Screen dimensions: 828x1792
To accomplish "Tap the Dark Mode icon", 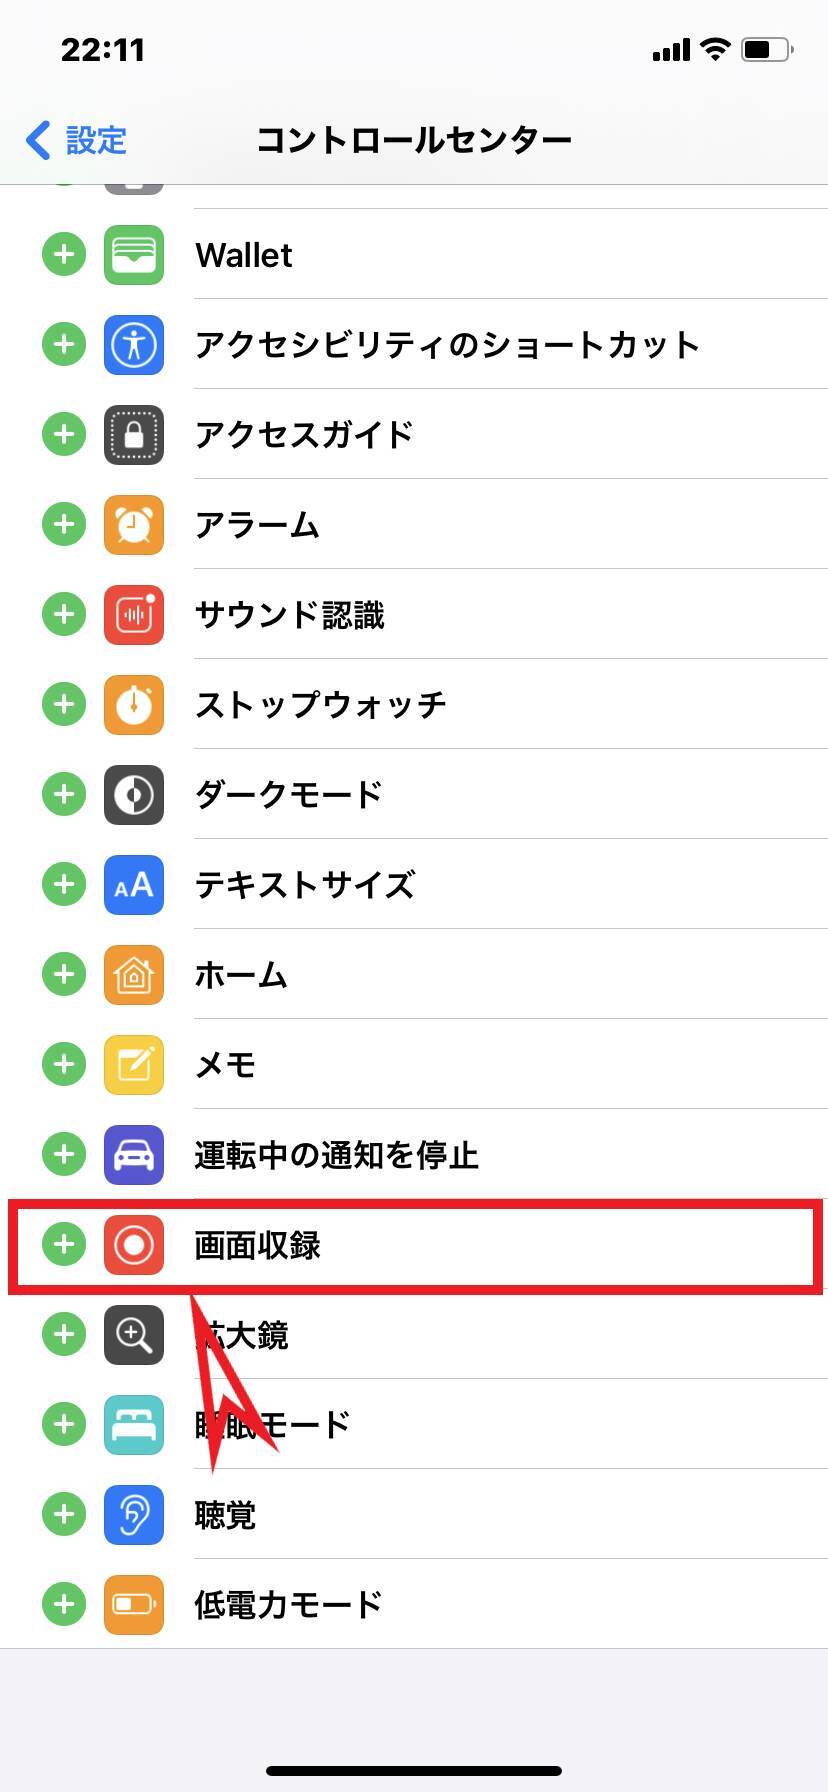I will click(134, 795).
